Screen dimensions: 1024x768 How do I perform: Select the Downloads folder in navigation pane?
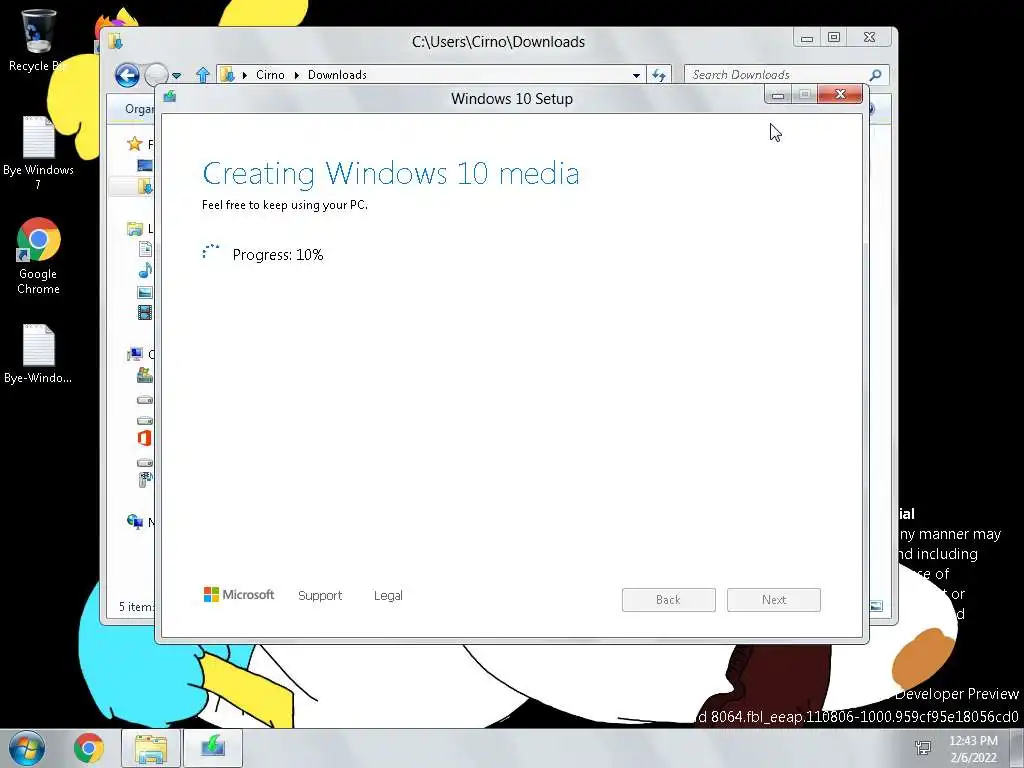[146, 187]
